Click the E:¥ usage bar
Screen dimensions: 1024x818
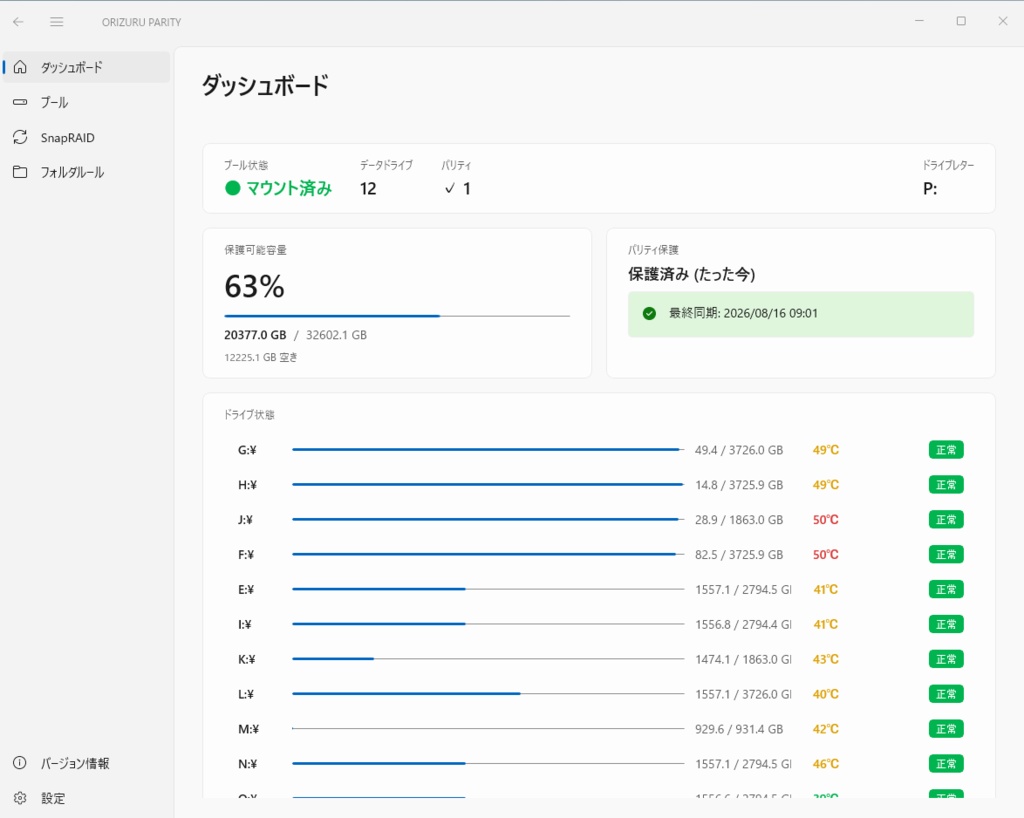488,589
